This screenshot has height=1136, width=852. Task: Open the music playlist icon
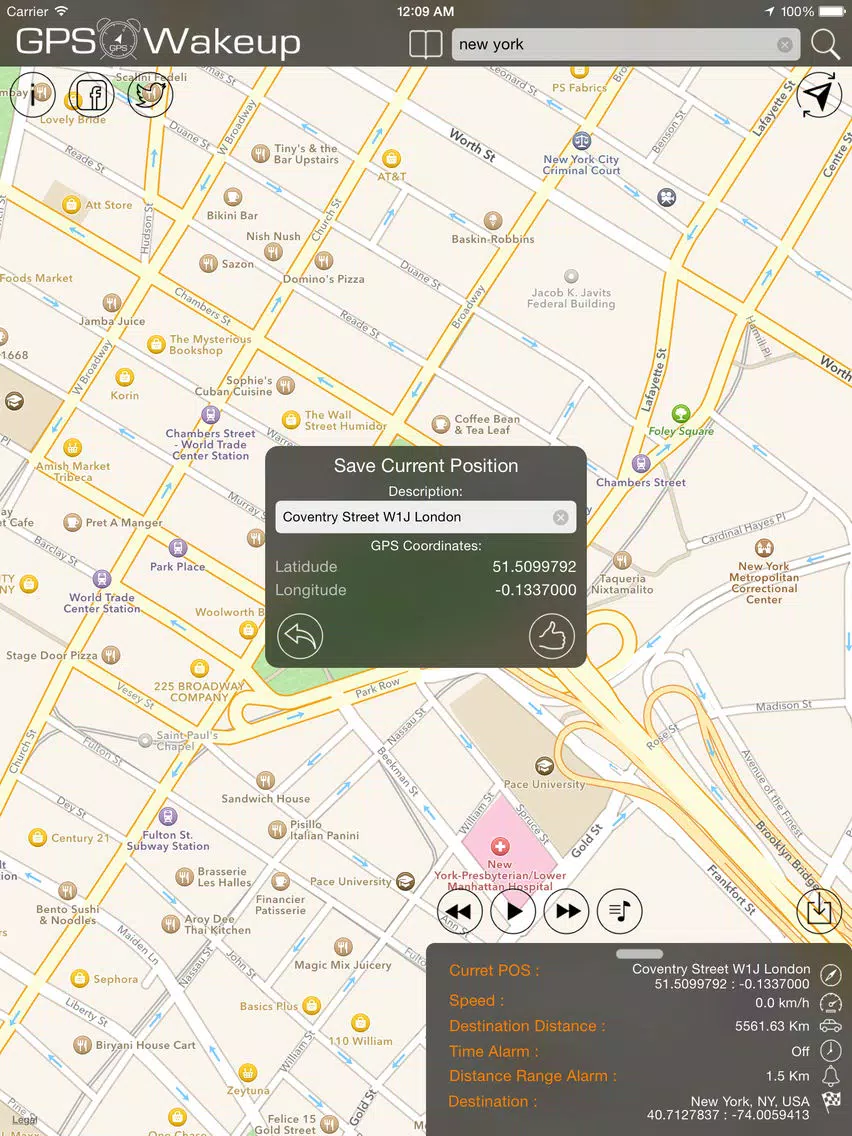(x=619, y=911)
